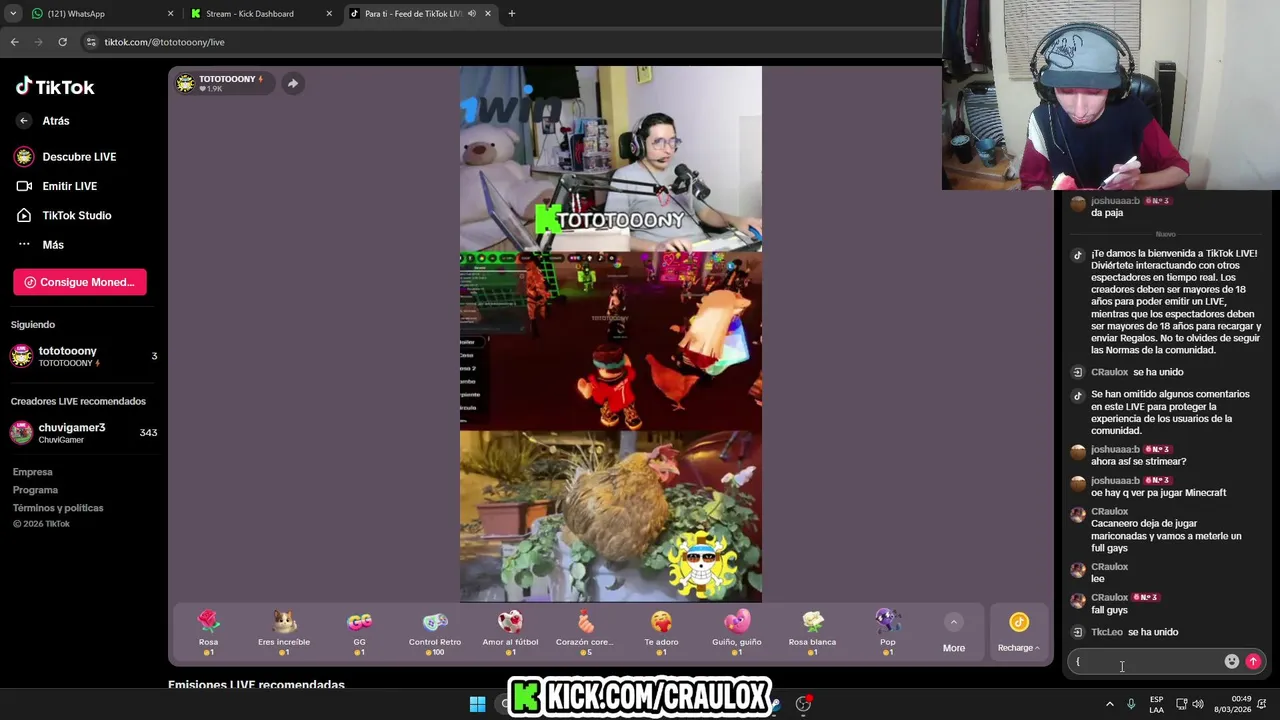Click TkcLeo username in chat
Screen dimensions: 1280x720
pyautogui.click(x=1107, y=632)
